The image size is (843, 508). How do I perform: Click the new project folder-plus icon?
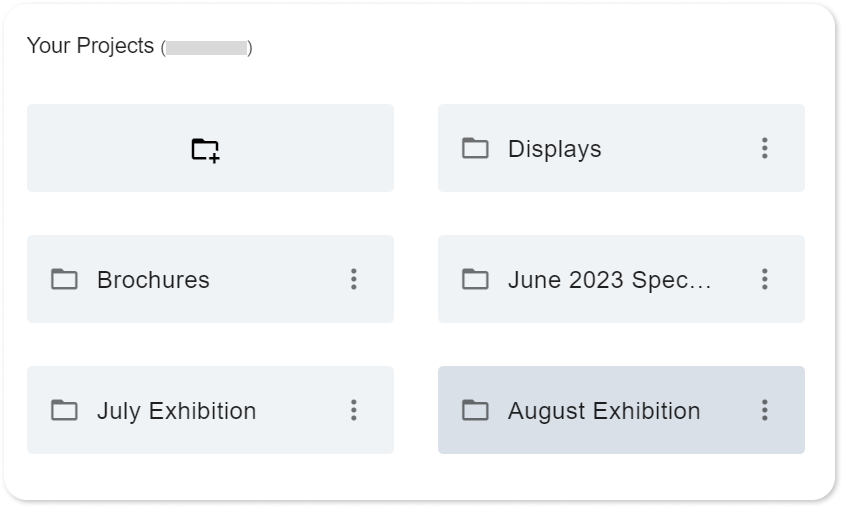(205, 149)
